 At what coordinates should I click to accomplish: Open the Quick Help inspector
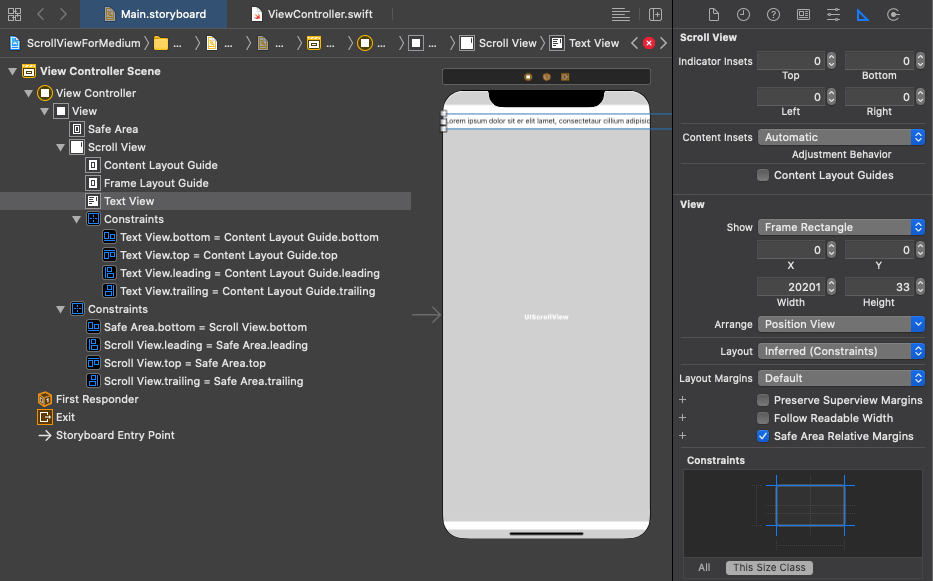(773, 15)
